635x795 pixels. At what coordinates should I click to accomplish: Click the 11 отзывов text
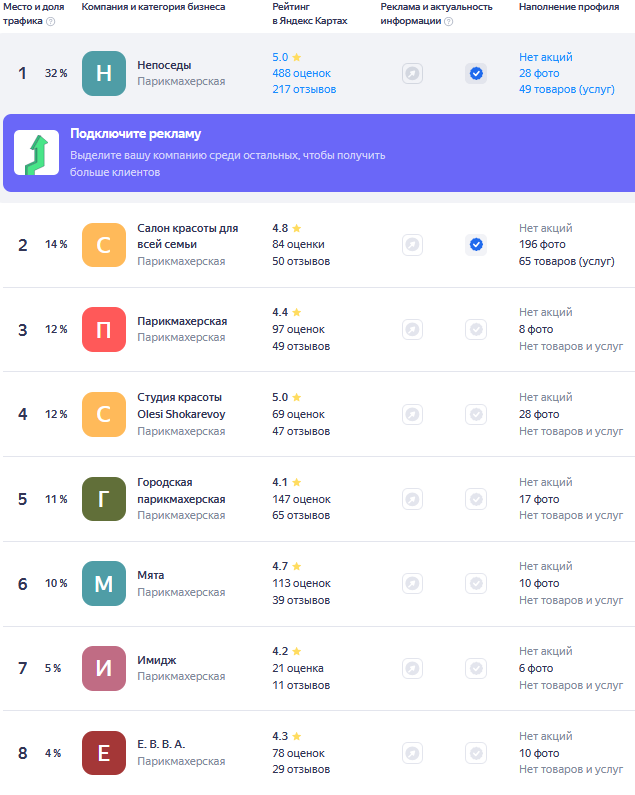coord(301,685)
